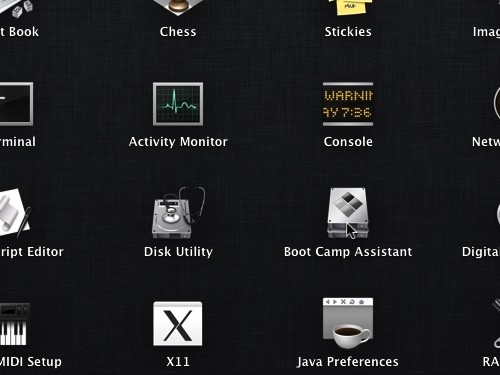Click the "Disk Utility" label

pyautogui.click(x=178, y=252)
